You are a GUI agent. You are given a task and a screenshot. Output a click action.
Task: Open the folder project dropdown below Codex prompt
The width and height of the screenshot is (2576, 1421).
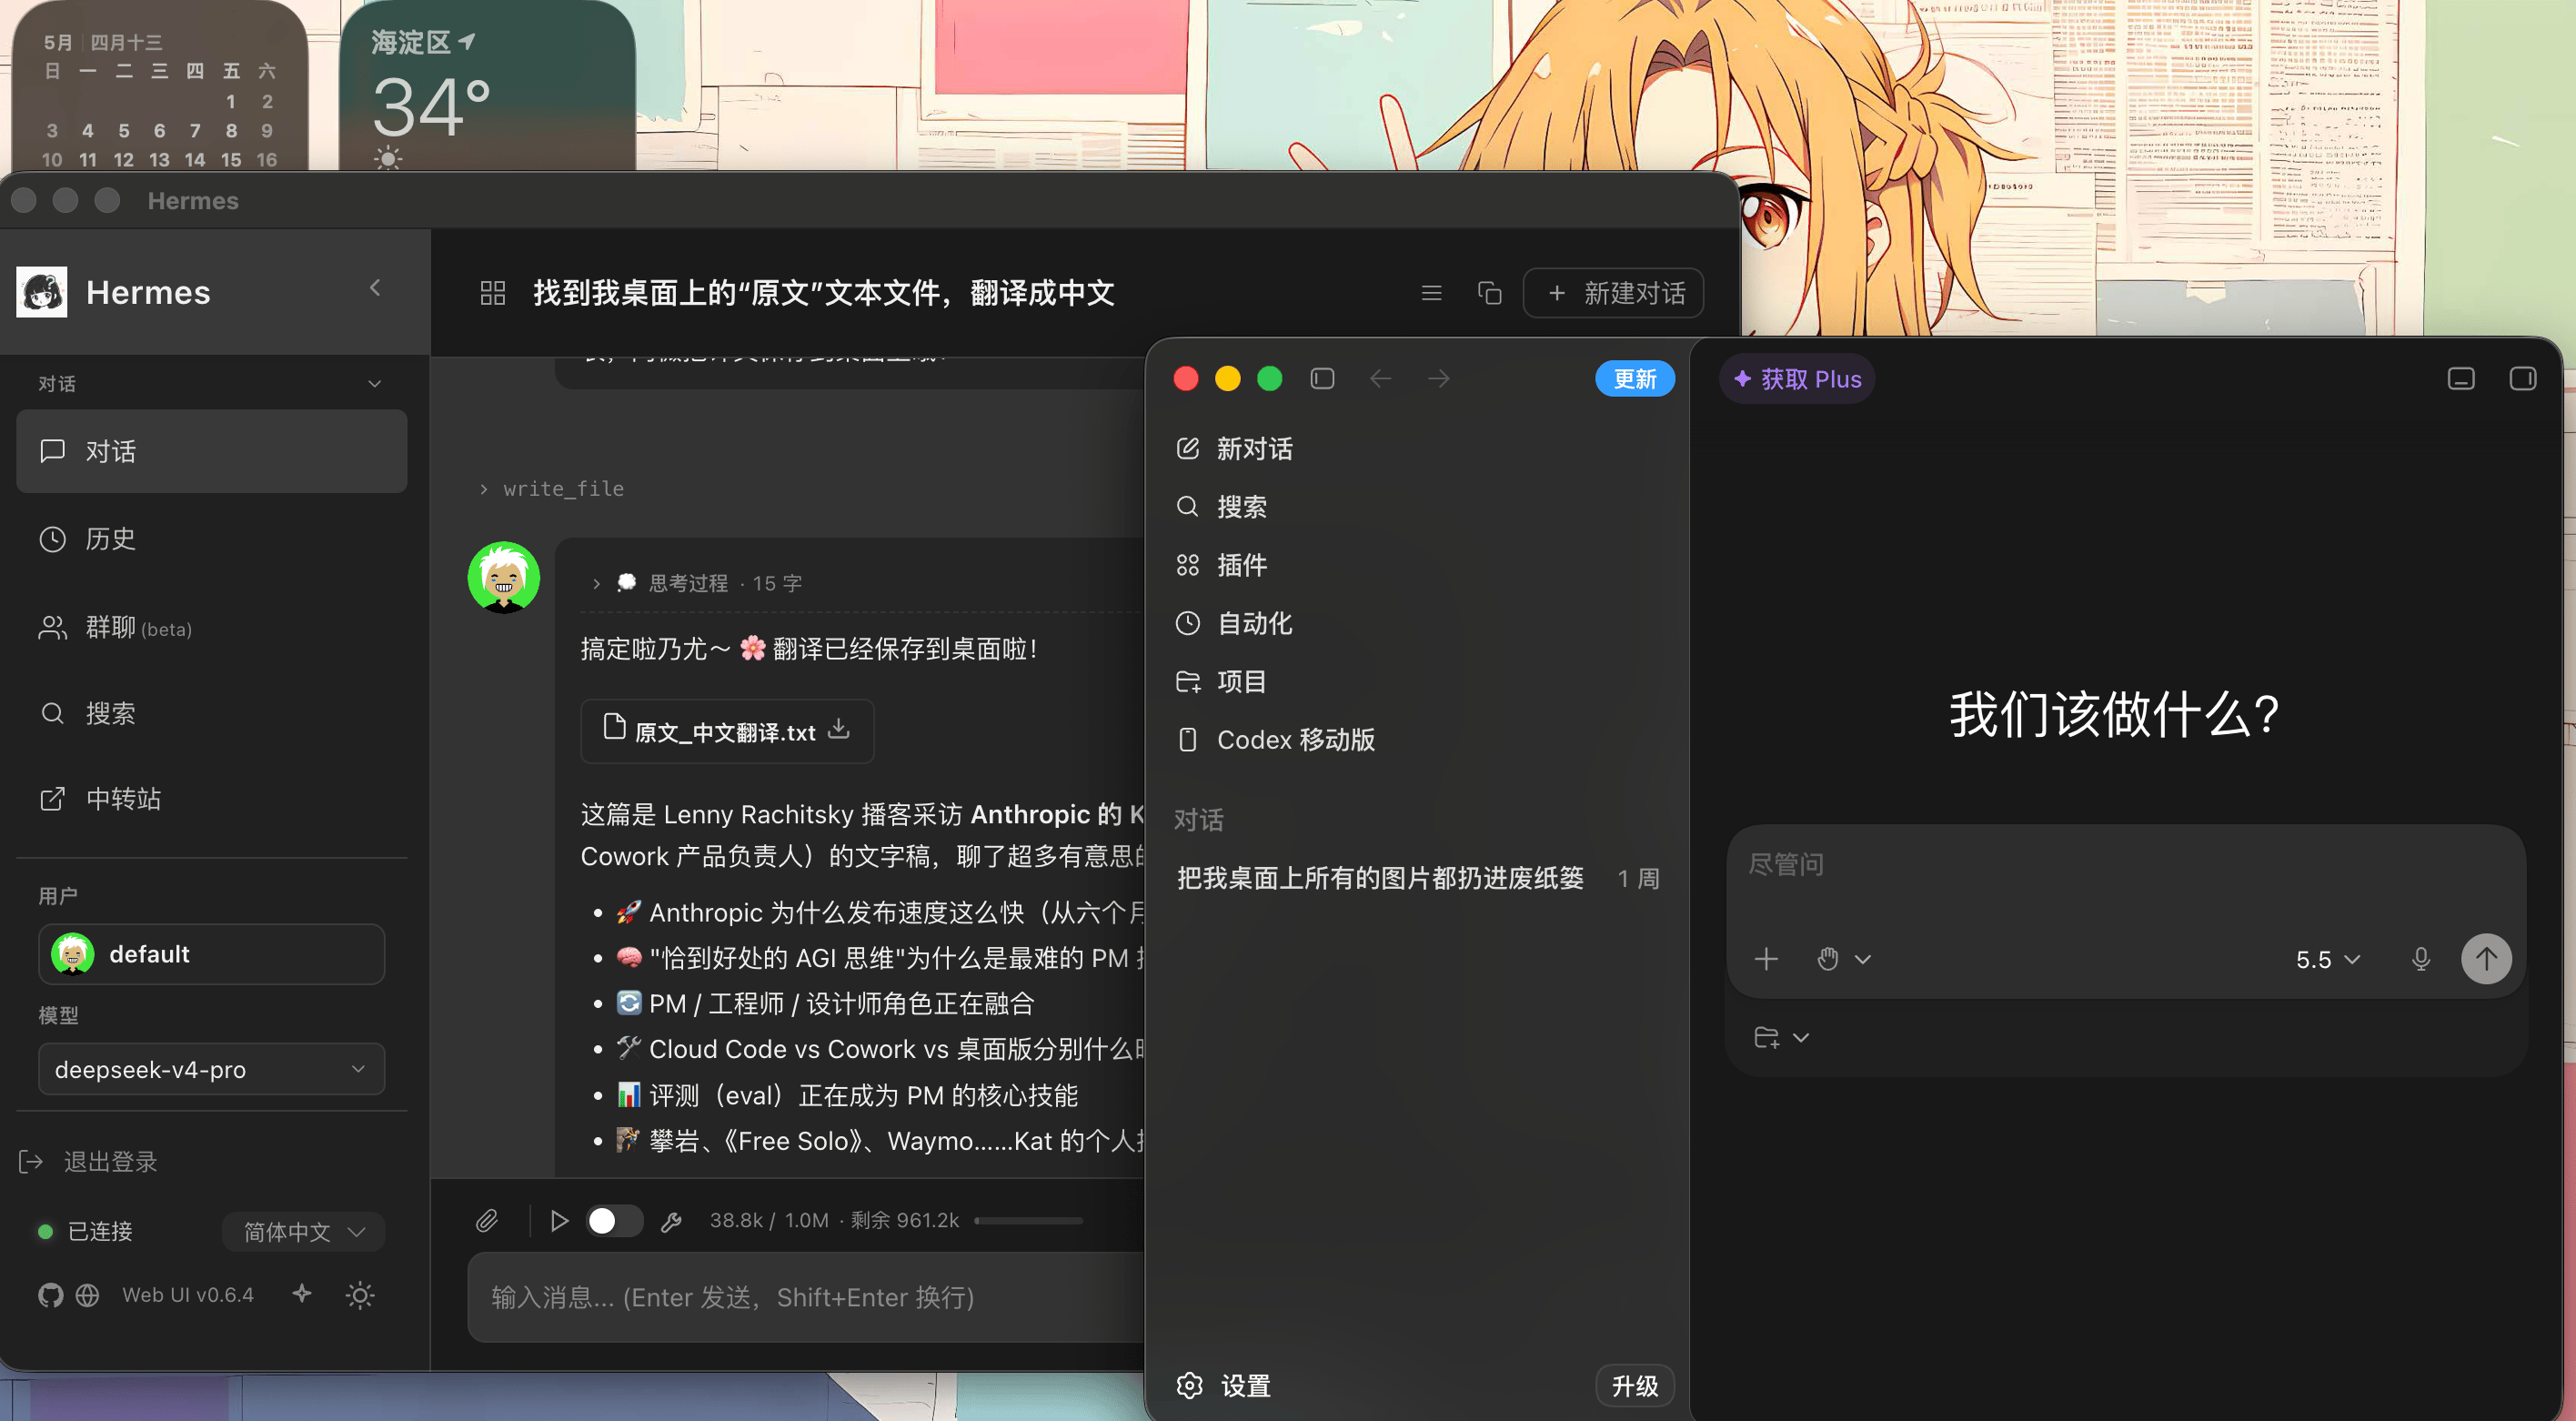tap(1781, 1037)
